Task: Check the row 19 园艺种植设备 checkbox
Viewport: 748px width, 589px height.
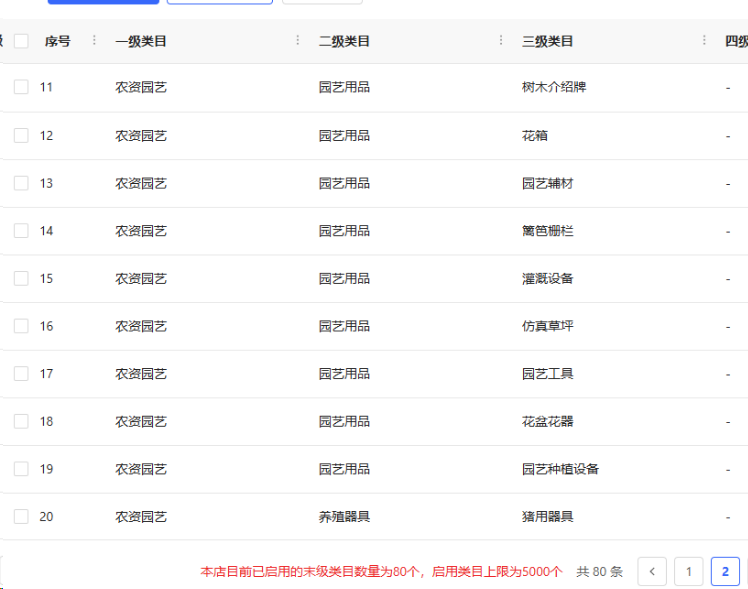Action: tap(21, 469)
